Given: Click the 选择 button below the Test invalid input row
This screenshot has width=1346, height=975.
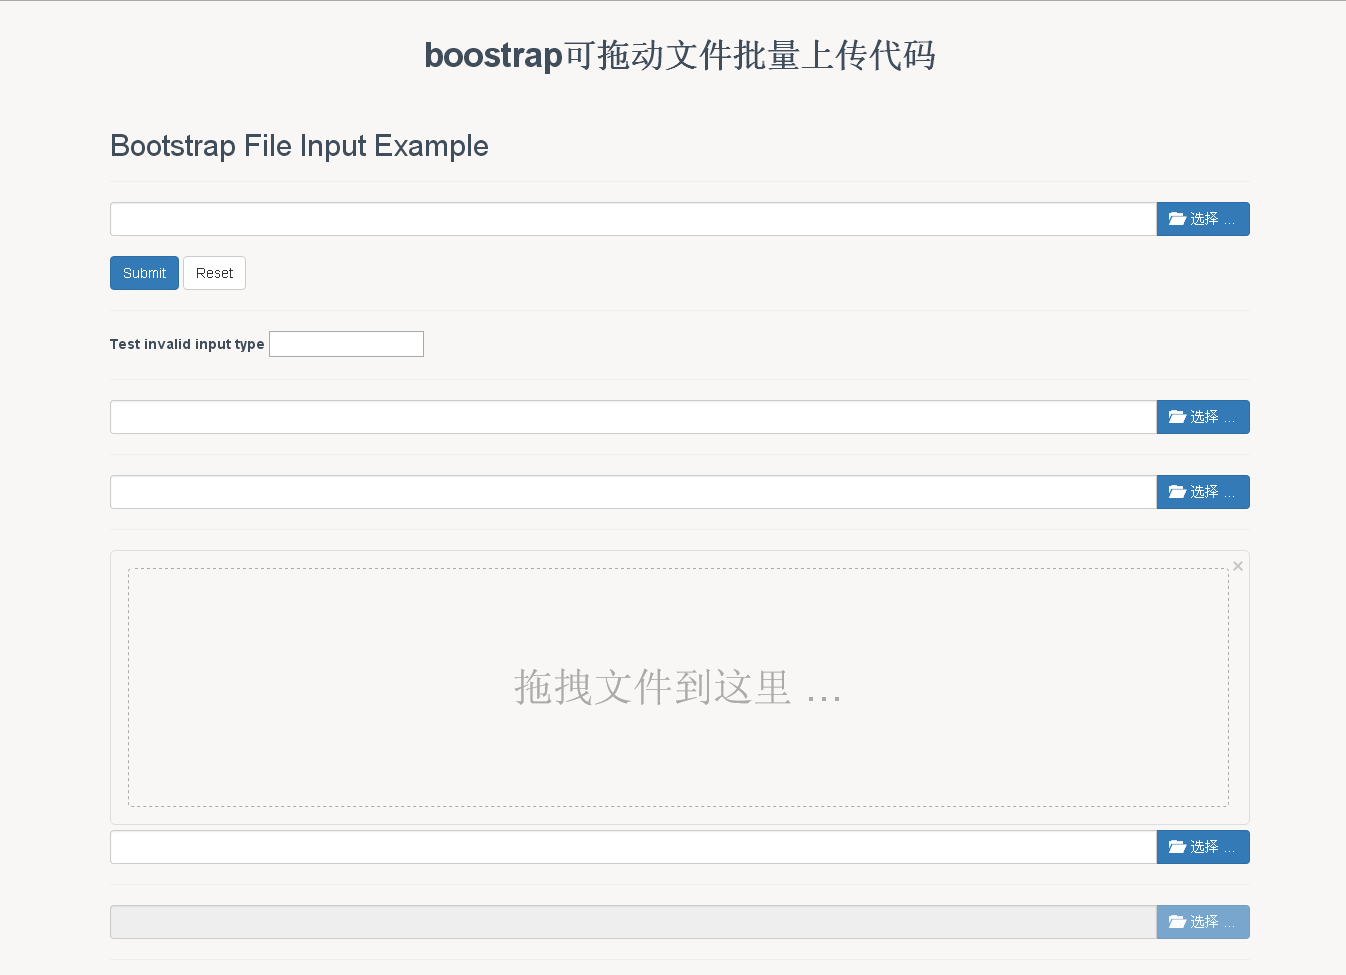Looking at the screenshot, I should coord(1203,417).
